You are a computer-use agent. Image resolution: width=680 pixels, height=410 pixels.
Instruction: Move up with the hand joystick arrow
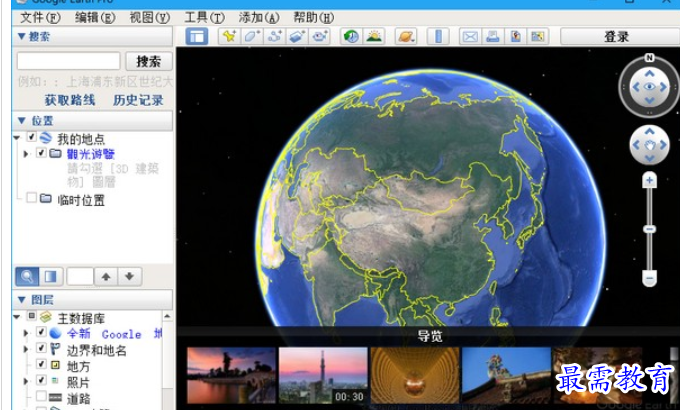click(x=649, y=131)
